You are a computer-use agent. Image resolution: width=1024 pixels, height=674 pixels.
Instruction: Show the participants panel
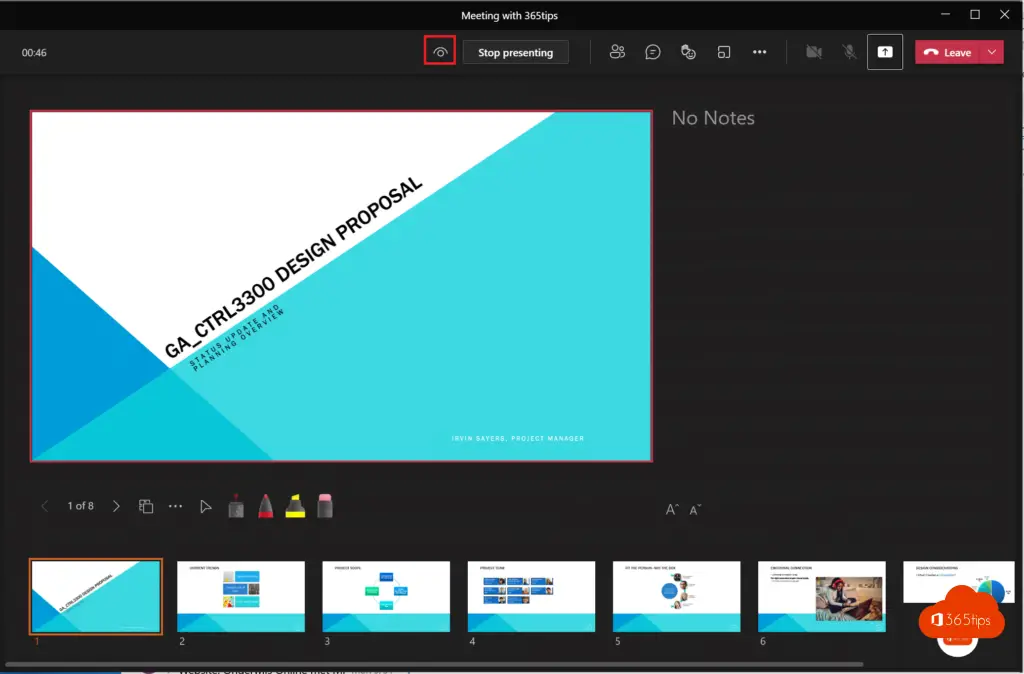(x=618, y=52)
